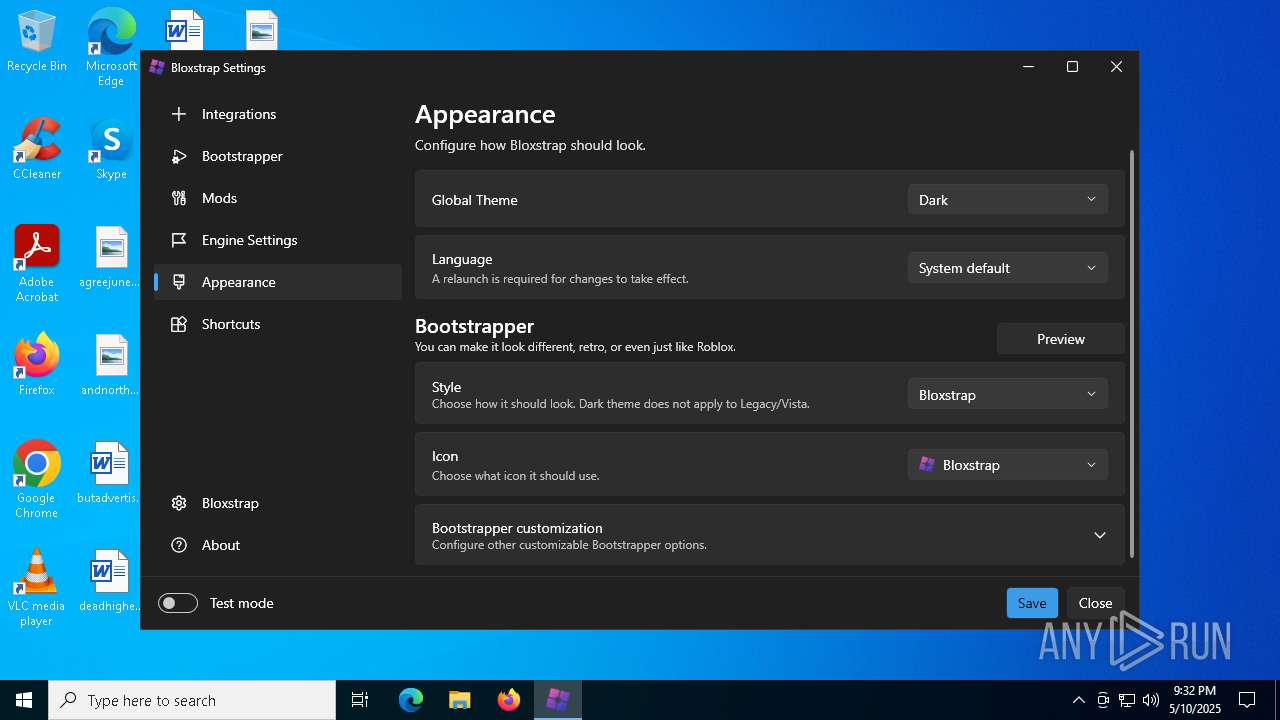Click the taskbar clock showing 9:32 PM

(x=1195, y=700)
